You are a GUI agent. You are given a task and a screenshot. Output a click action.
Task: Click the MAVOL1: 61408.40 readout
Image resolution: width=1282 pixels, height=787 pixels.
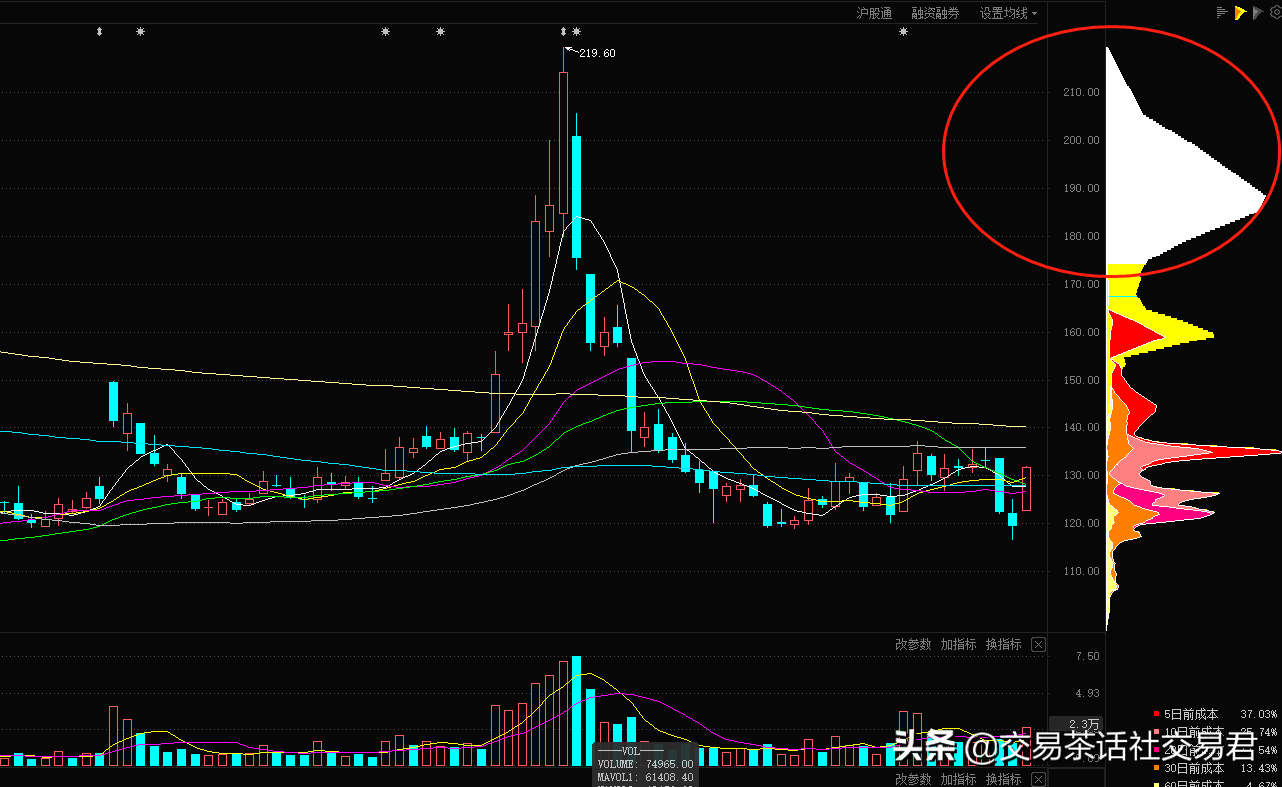(x=644, y=777)
